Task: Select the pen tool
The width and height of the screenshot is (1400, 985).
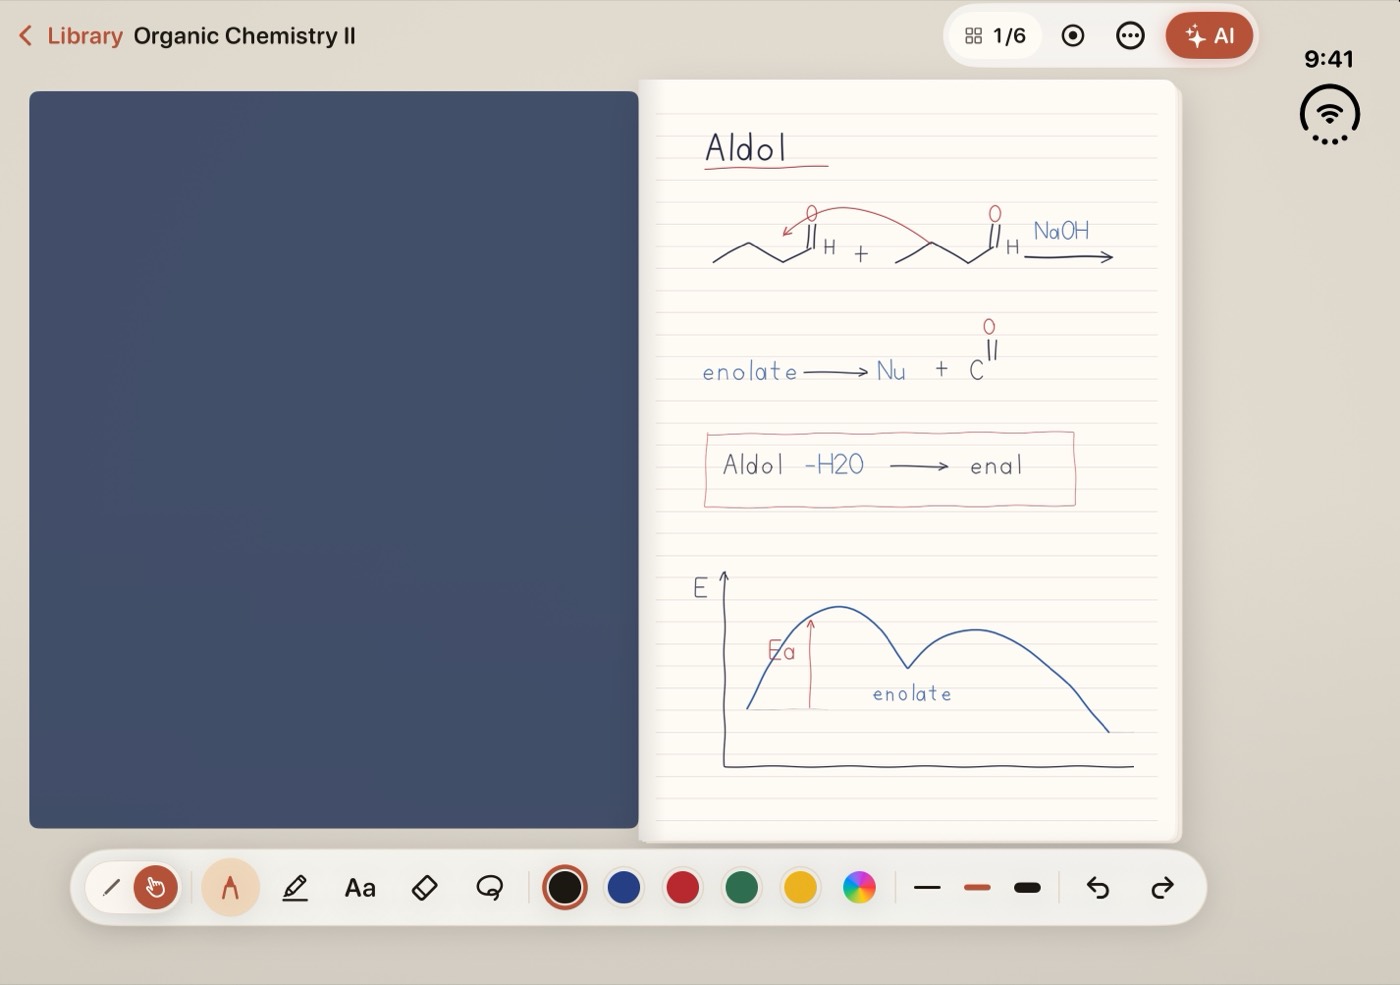Action: [x=230, y=887]
